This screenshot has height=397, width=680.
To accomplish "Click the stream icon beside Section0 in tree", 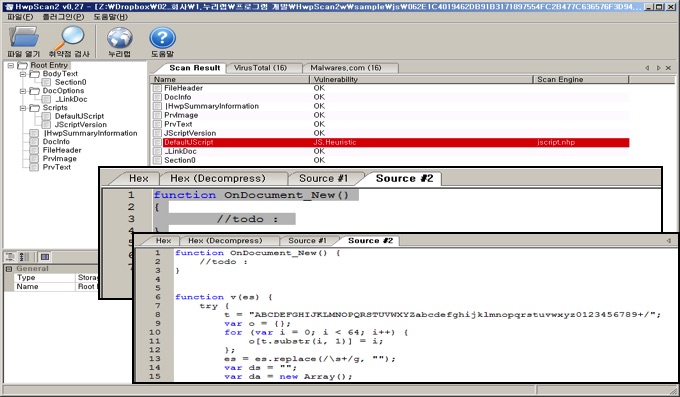I will coord(46,82).
